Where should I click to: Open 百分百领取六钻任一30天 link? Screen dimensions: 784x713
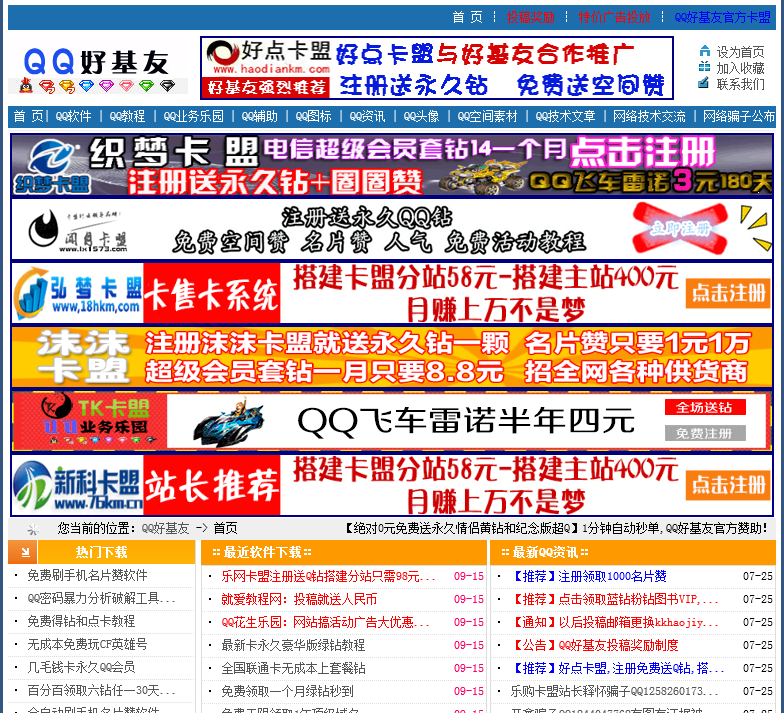click(102, 690)
